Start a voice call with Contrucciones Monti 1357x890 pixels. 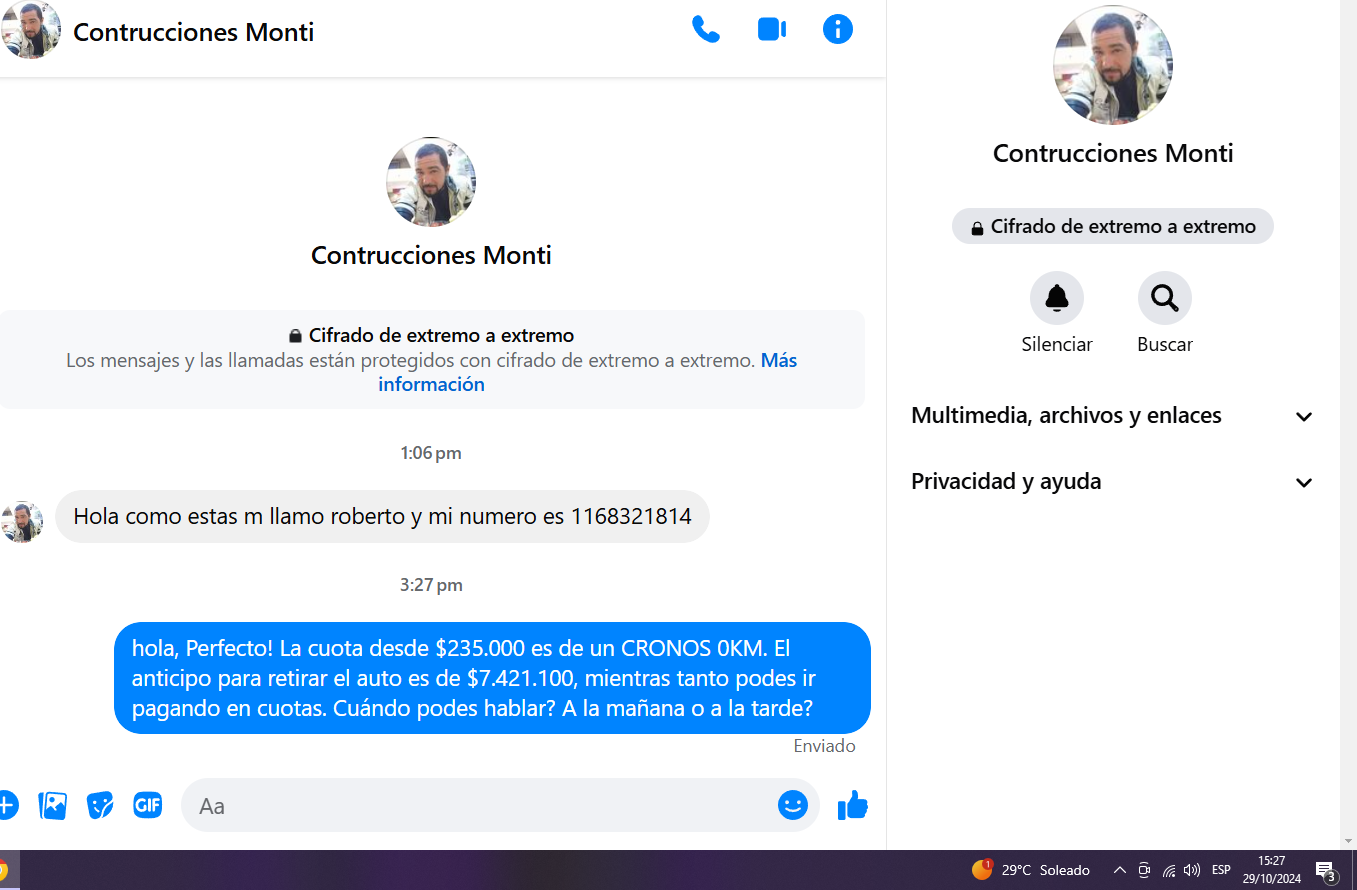pyautogui.click(x=706, y=30)
